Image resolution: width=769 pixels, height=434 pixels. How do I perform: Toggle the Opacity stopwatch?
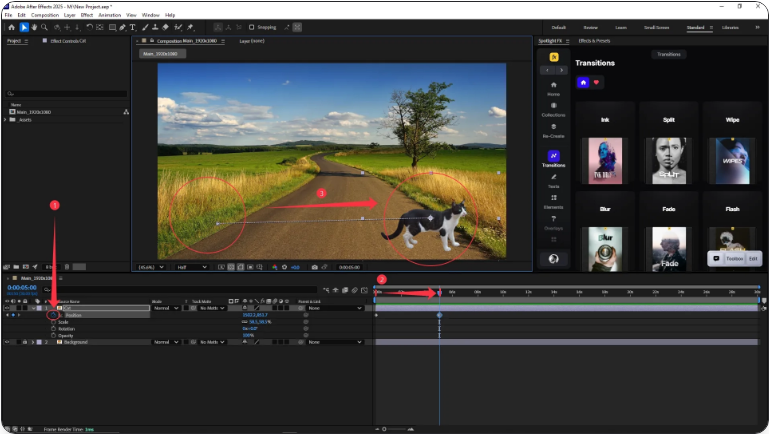[x=52, y=335]
